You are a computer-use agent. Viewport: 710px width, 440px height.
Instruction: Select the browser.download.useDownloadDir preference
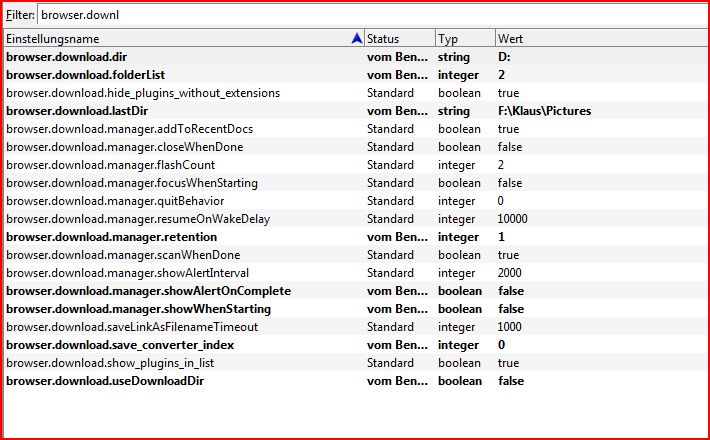click(x=103, y=381)
